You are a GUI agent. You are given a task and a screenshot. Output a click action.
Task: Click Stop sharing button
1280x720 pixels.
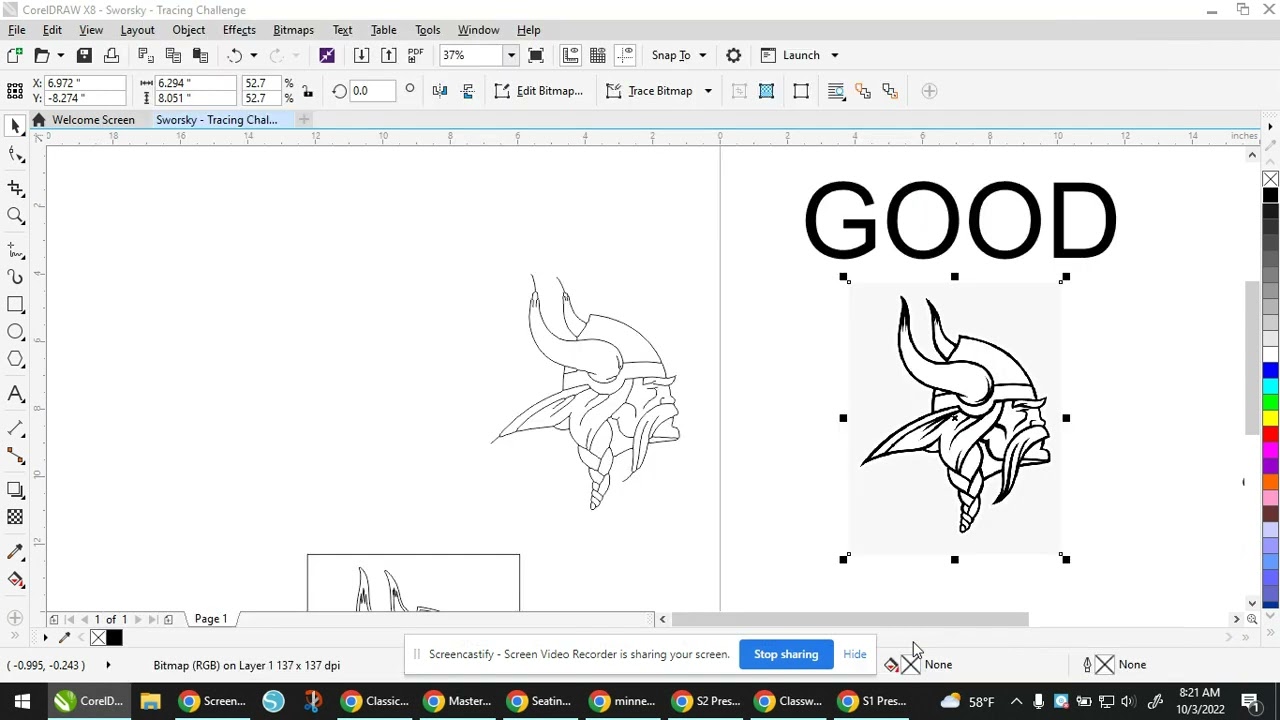click(786, 654)
